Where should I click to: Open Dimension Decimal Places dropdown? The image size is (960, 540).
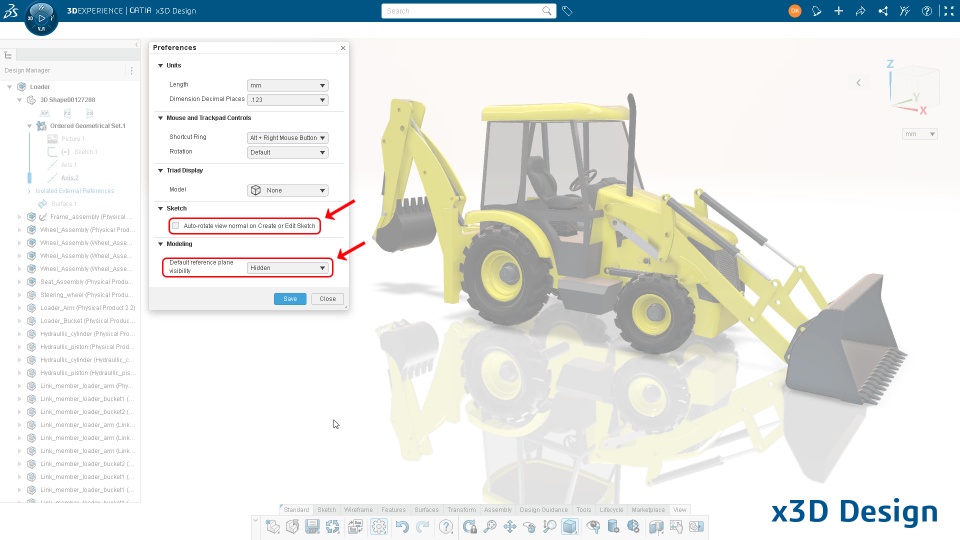click(287, 100)
